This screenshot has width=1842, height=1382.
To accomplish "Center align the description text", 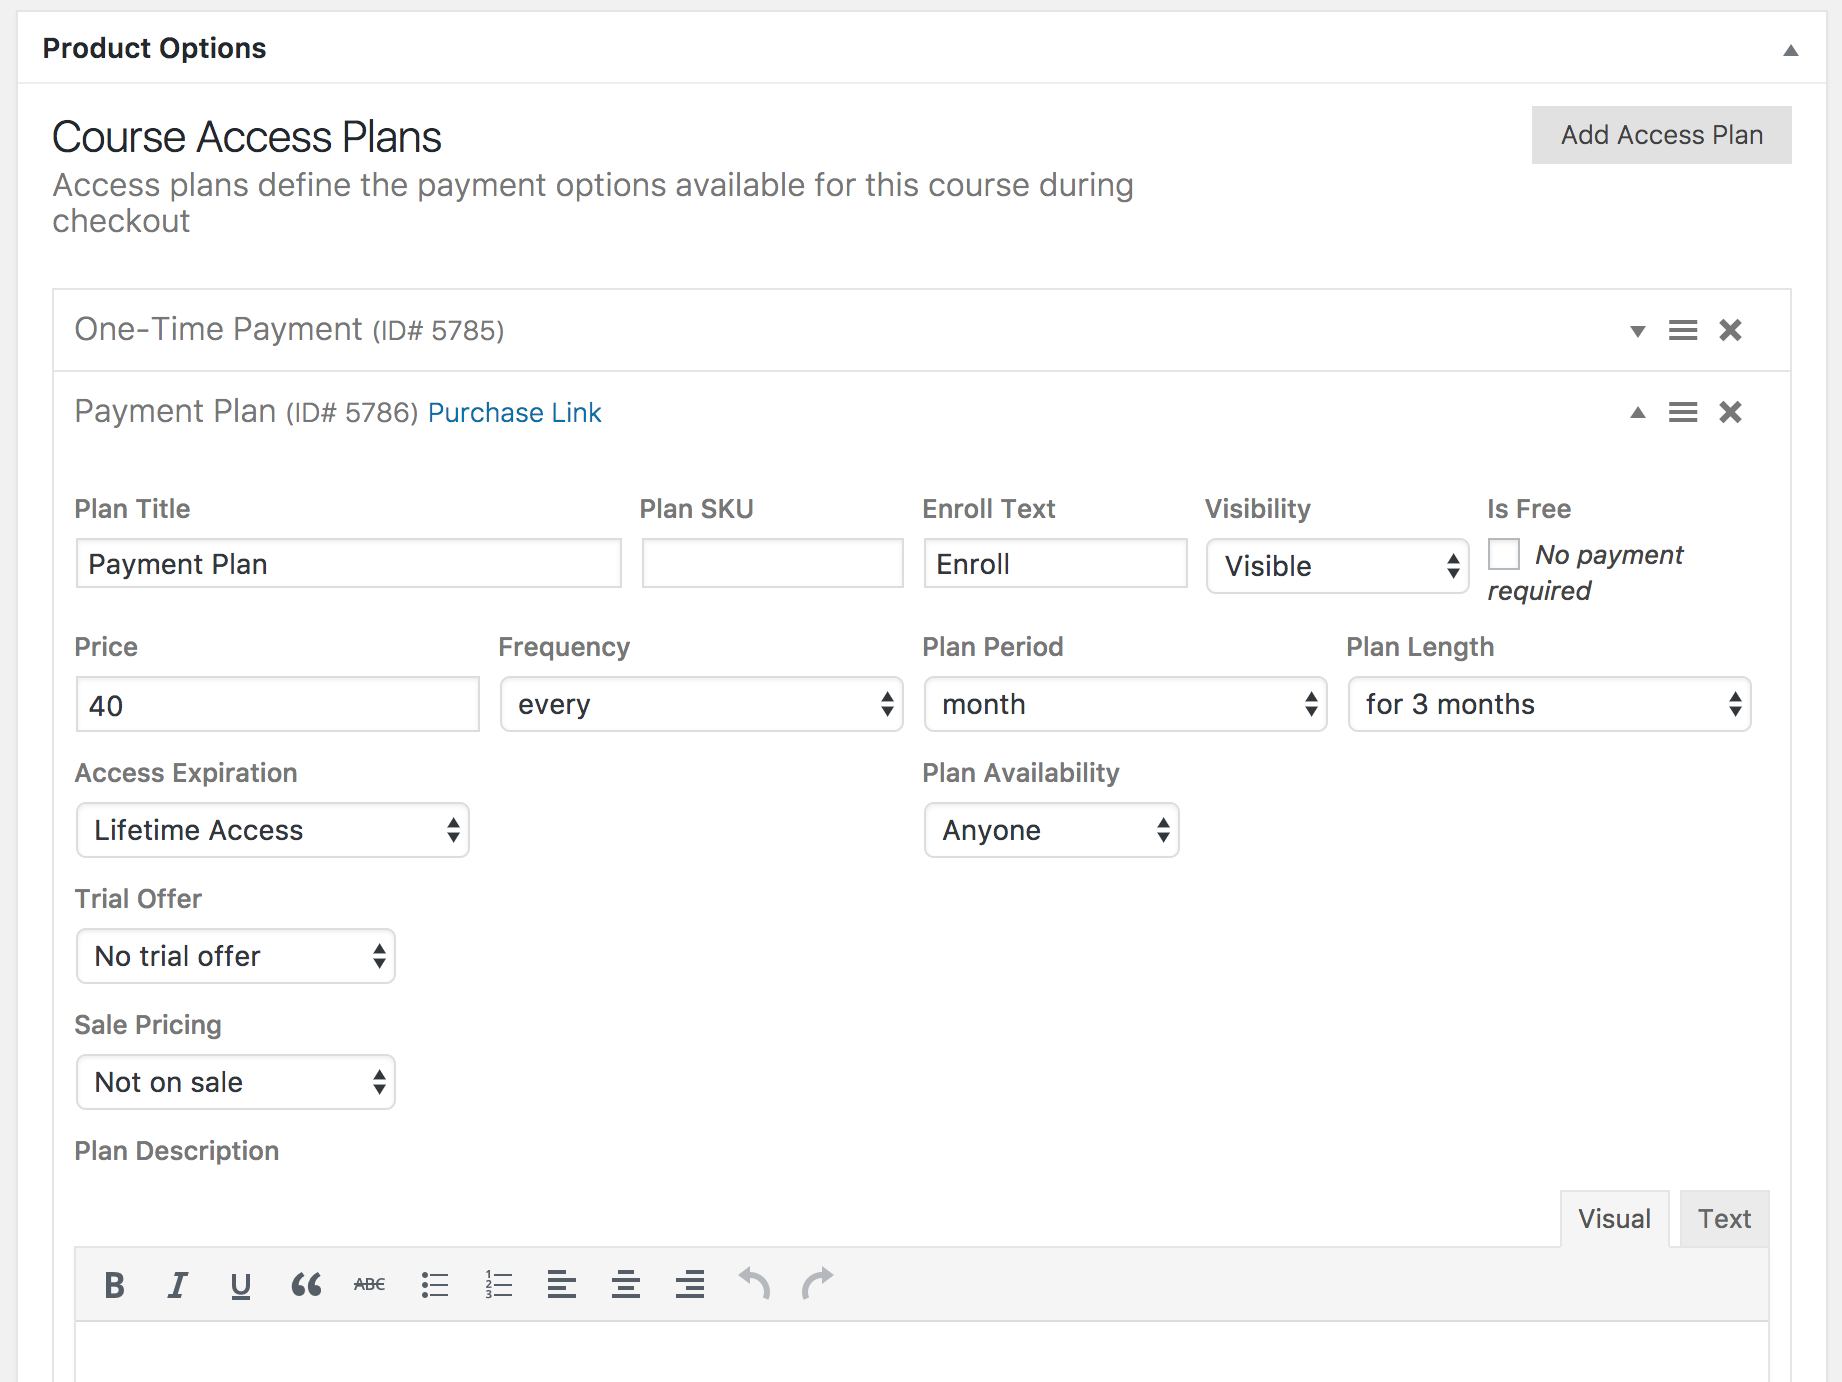I will click(x=626, y=1285).
